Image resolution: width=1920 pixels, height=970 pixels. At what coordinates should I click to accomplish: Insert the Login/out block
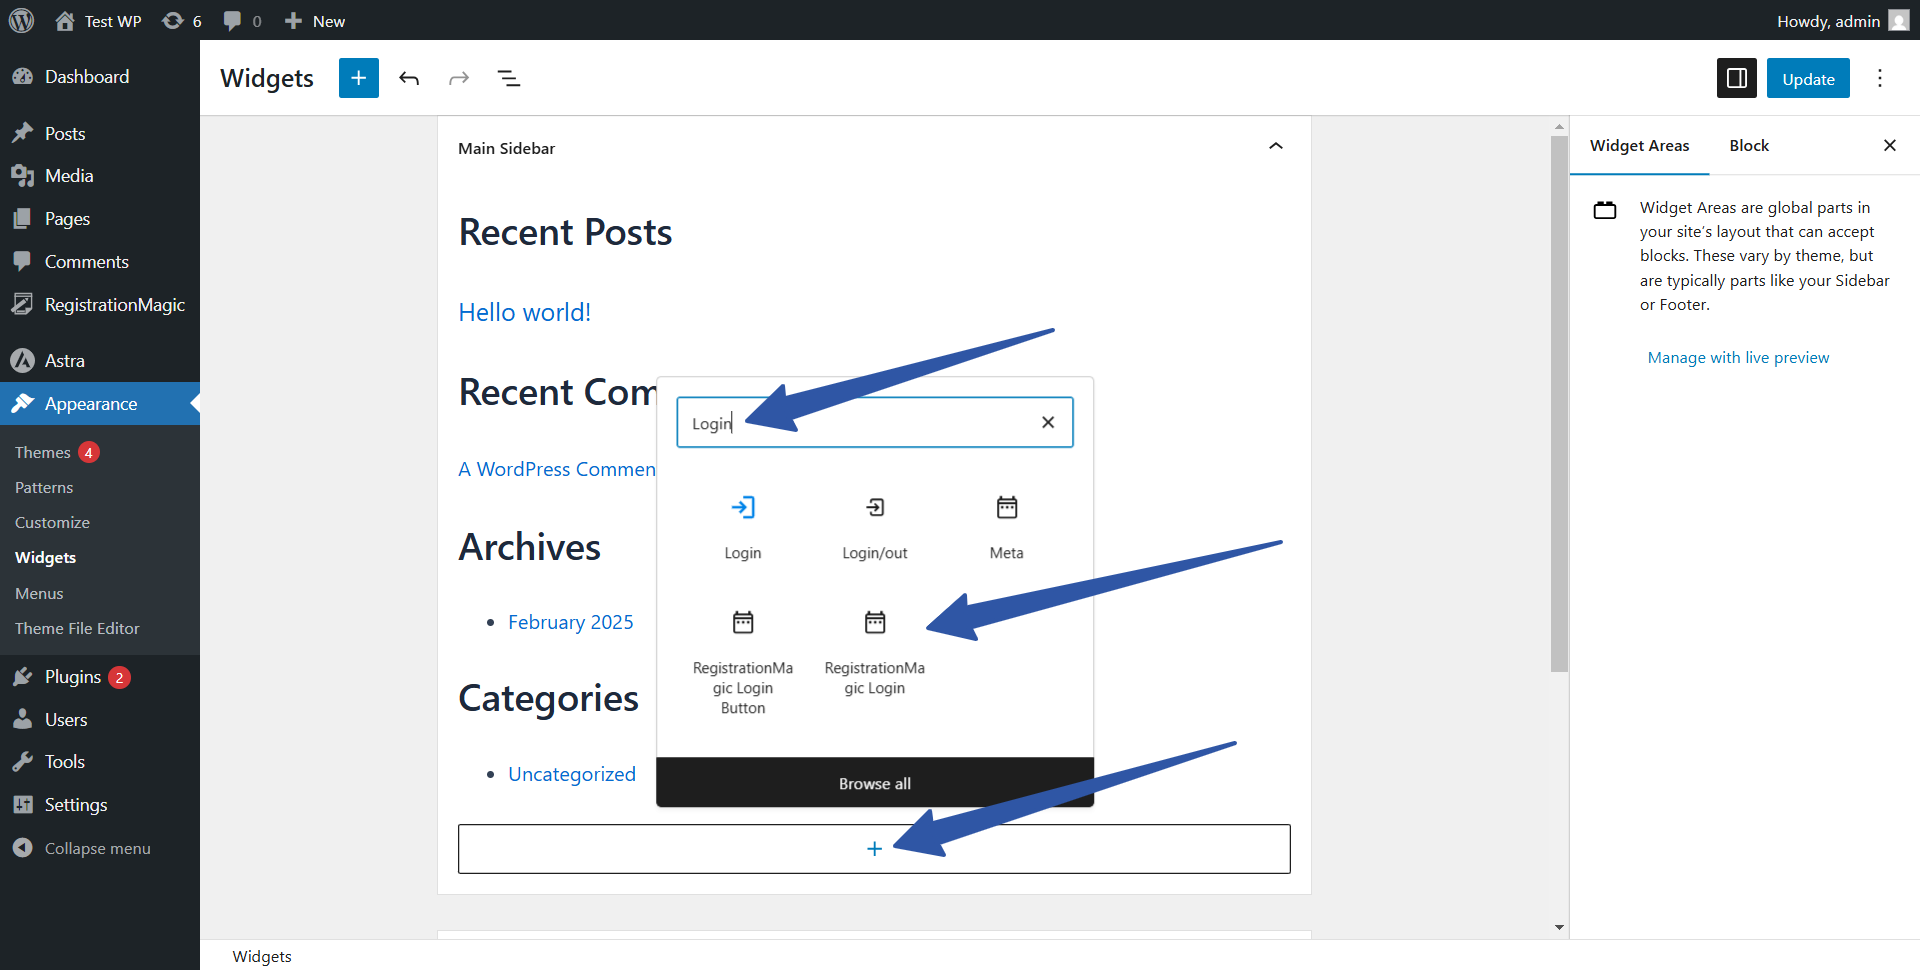[x=874, y=508]
